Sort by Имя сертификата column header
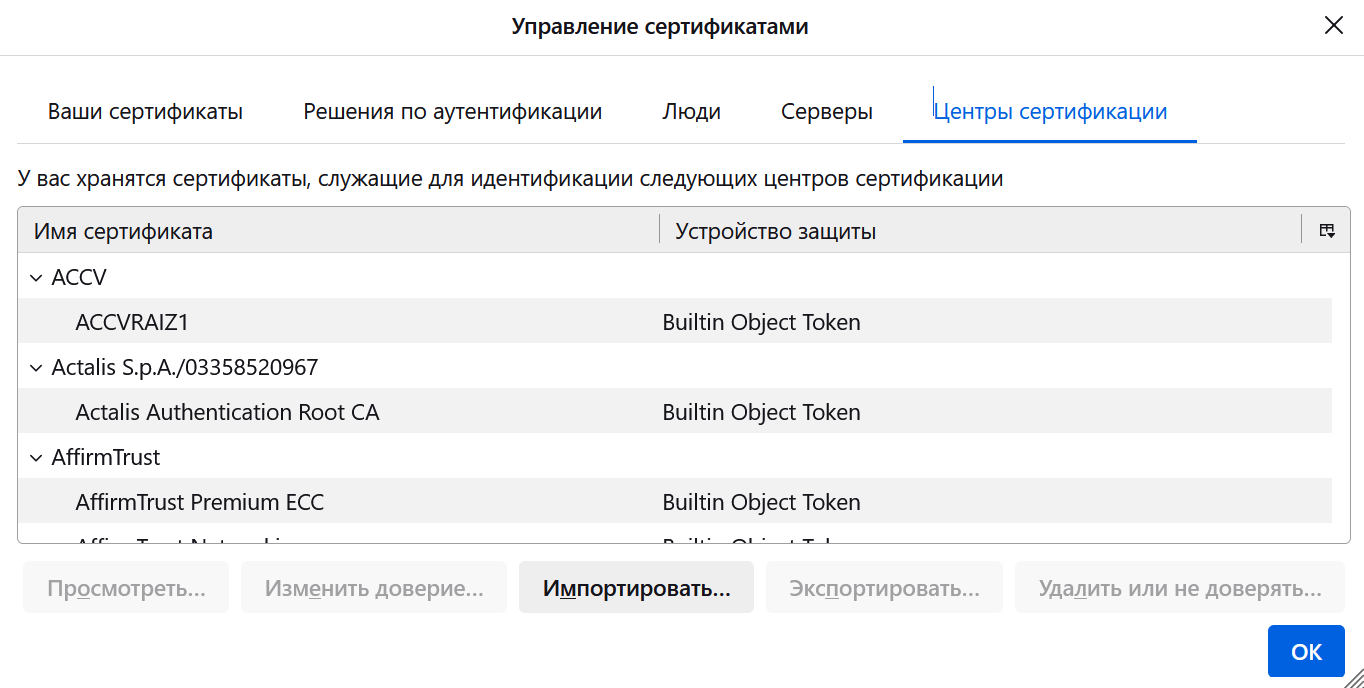Viewport: 1364px width, 688px height. pyautogui.click(x=337, y=231)
